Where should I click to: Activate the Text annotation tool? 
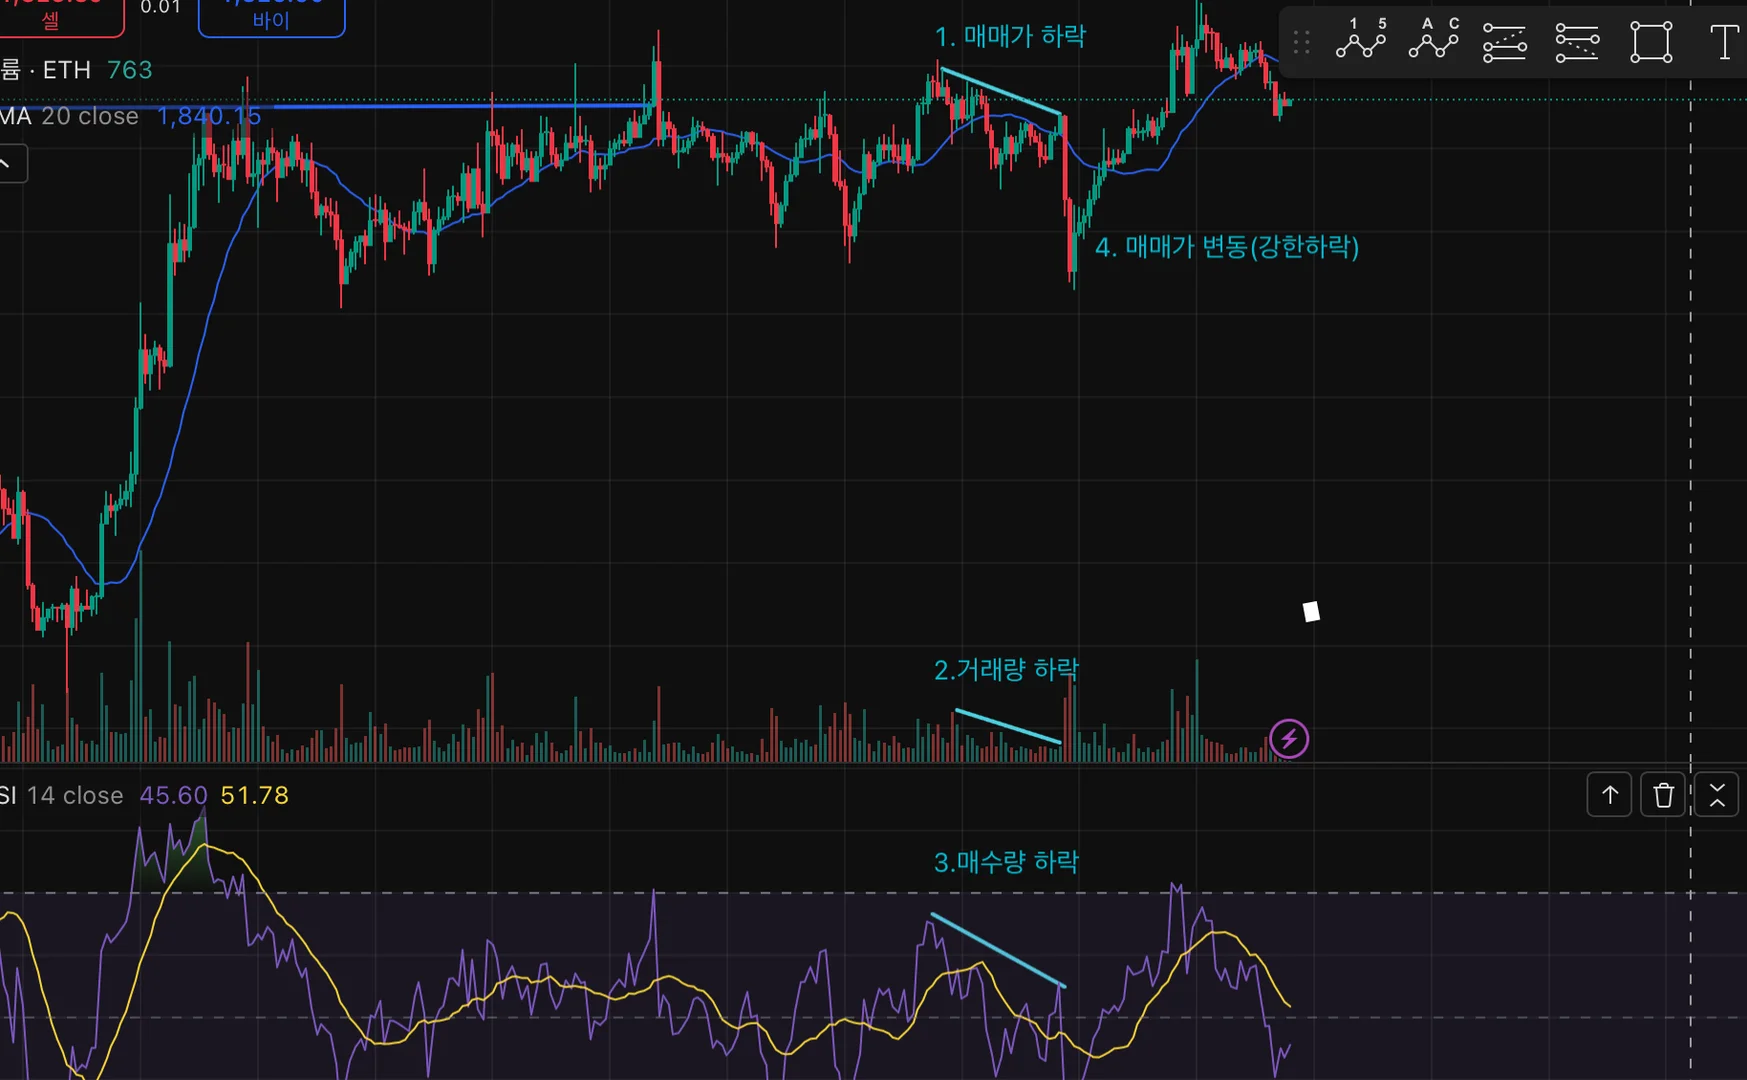tap(1724, 43)
